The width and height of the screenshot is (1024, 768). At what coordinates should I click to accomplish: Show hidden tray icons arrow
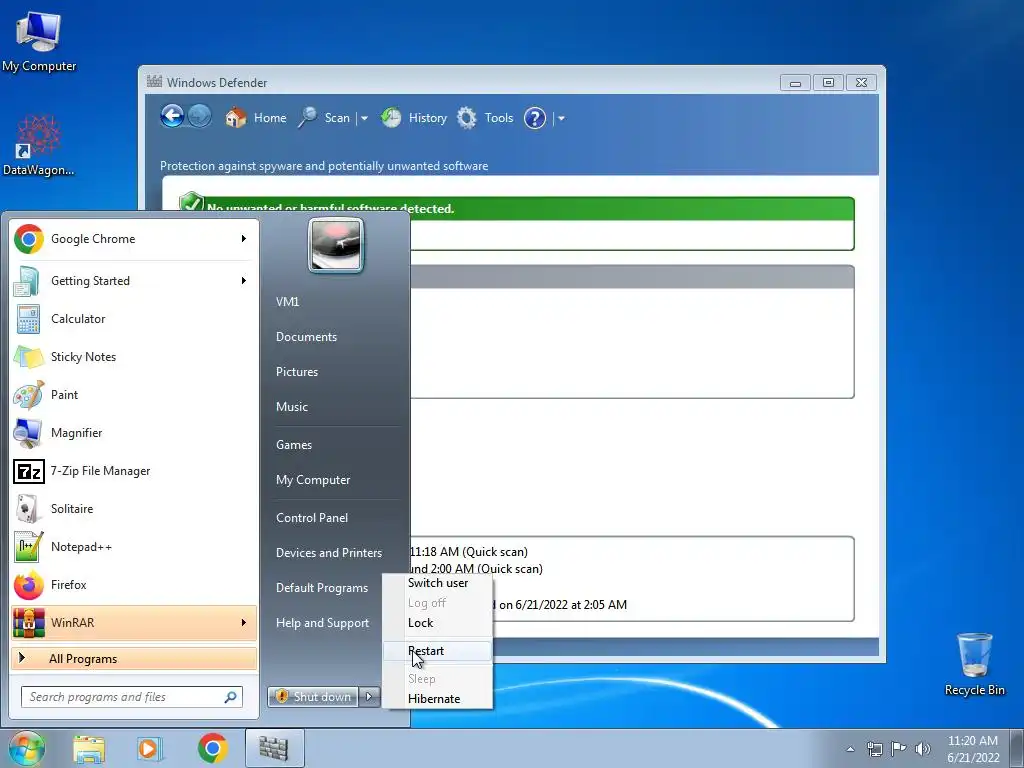(850, 749)
